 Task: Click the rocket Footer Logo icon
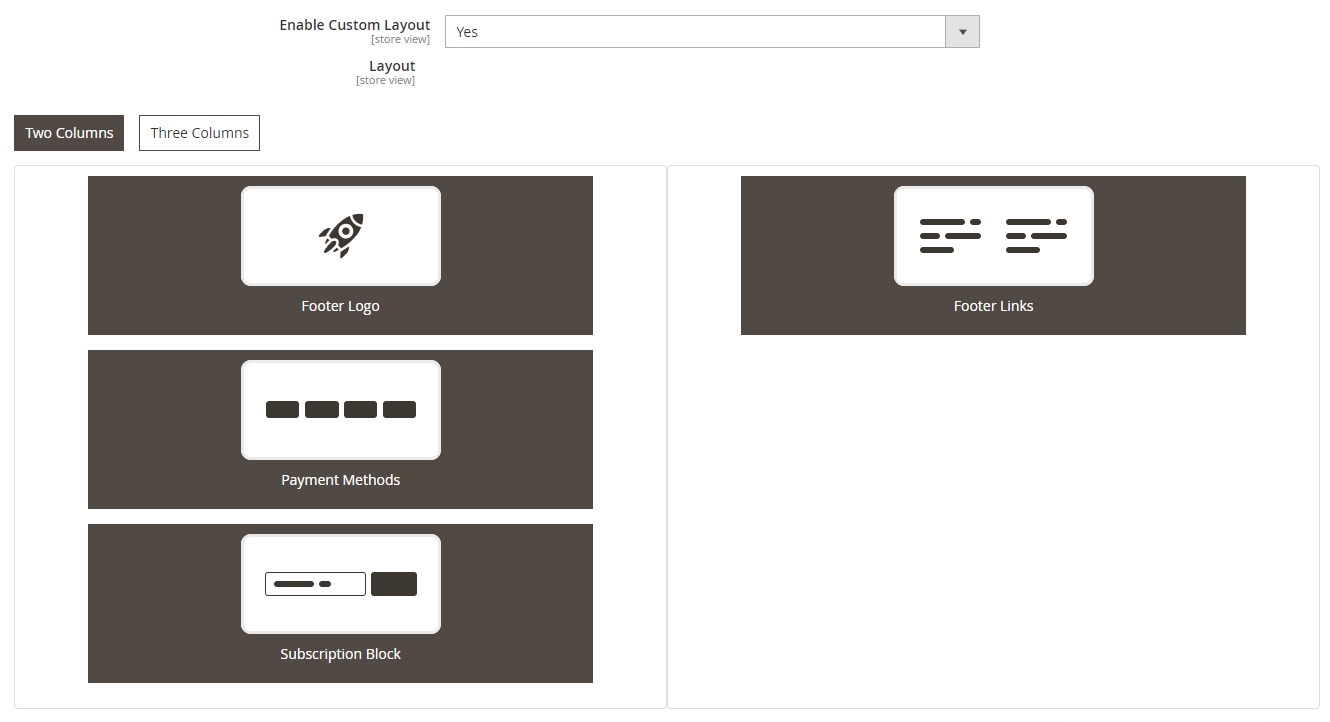pos(341,236)
